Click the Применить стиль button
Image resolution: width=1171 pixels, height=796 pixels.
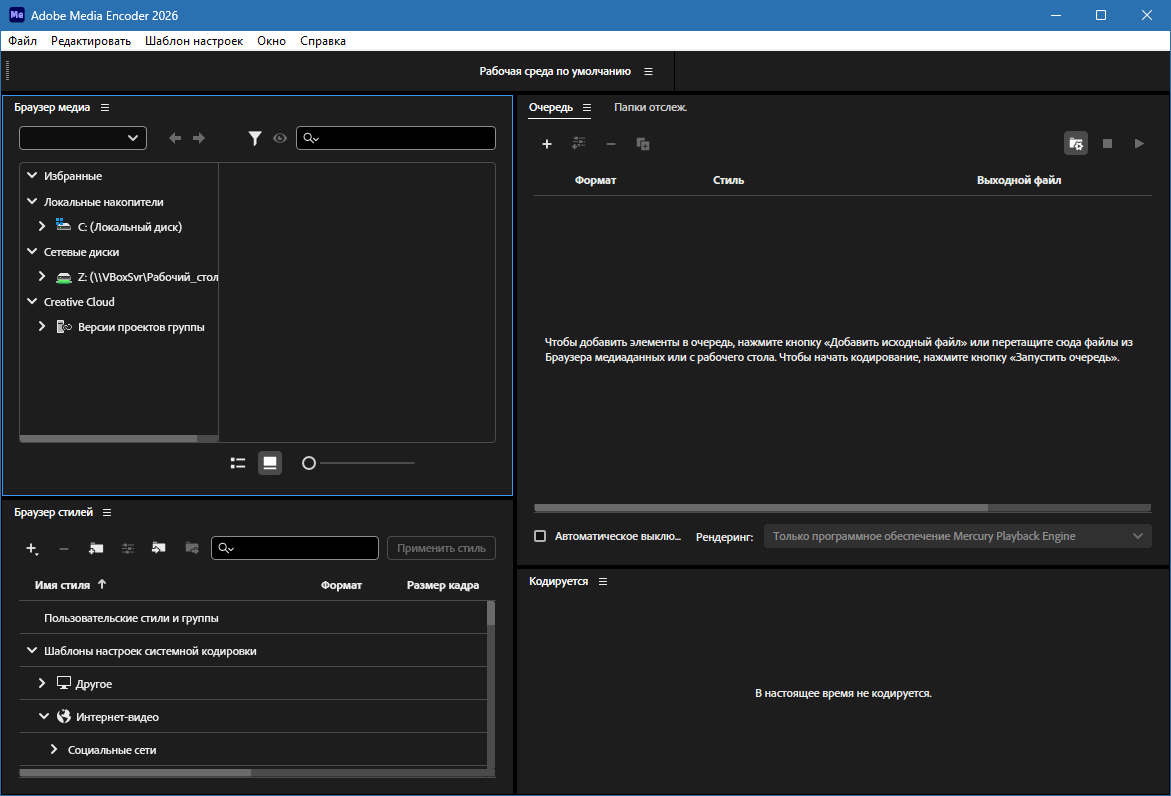click(x=441, y=548)
